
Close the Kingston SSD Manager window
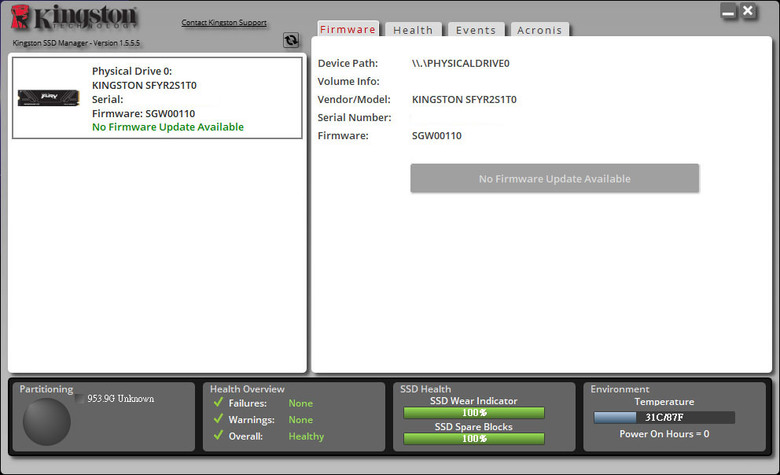point(748,11)
